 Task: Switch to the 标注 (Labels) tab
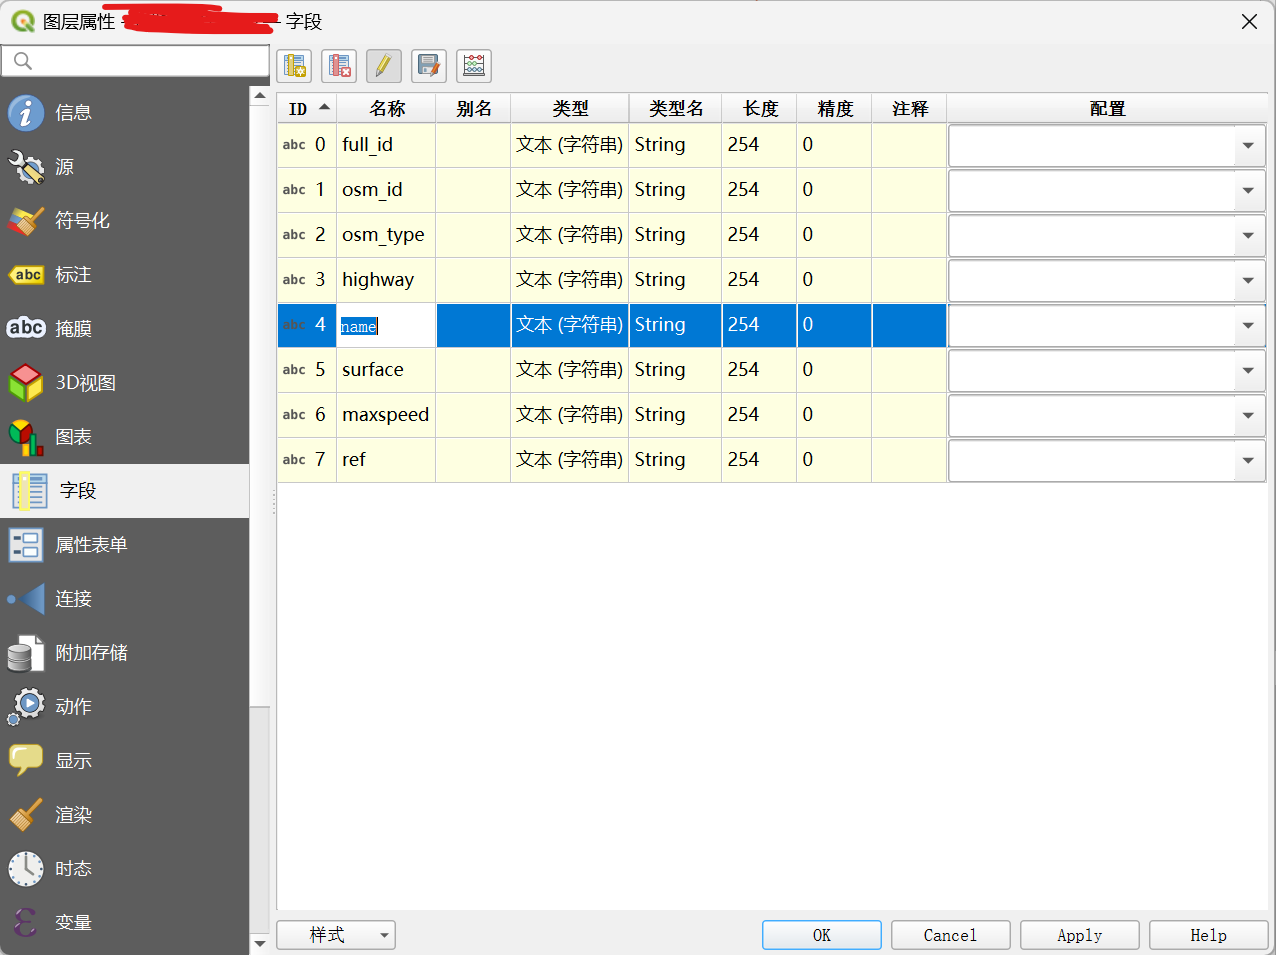(x=73, y=275)
